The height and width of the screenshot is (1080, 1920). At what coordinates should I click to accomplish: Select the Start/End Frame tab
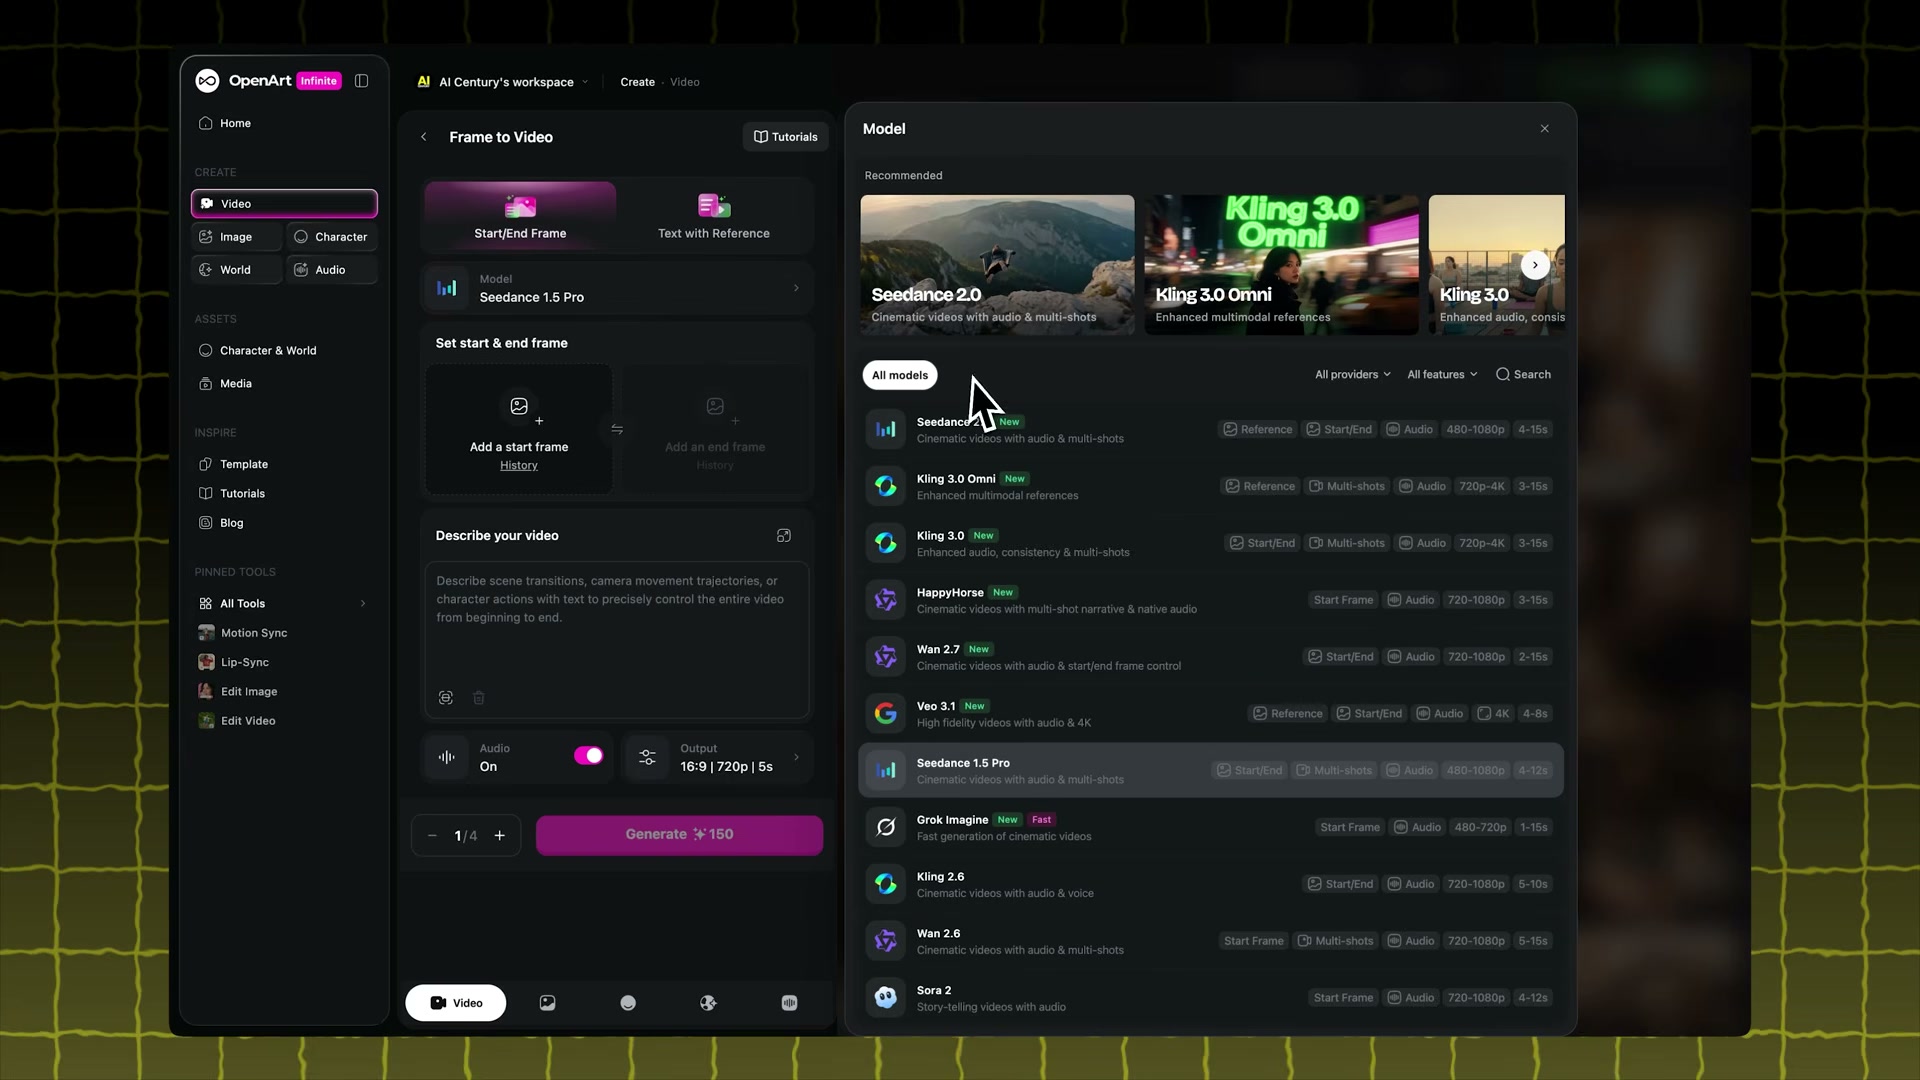coord(520,215)
